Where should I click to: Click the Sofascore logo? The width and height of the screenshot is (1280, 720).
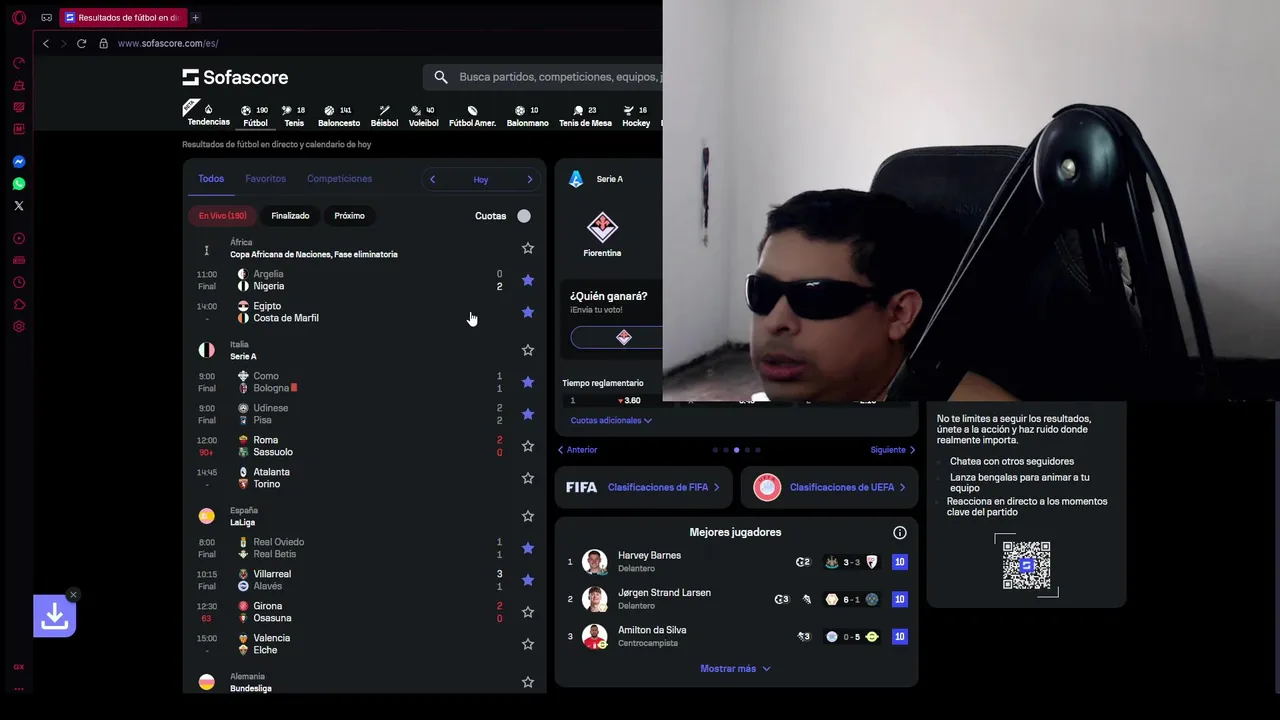(x=235, y=77)
